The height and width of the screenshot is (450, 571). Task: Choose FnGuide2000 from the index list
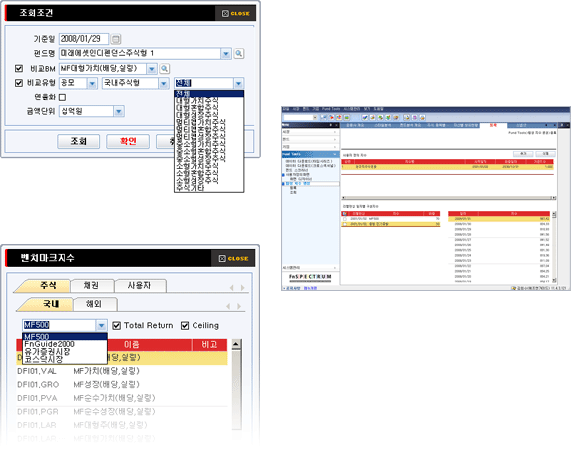point(50,344)
